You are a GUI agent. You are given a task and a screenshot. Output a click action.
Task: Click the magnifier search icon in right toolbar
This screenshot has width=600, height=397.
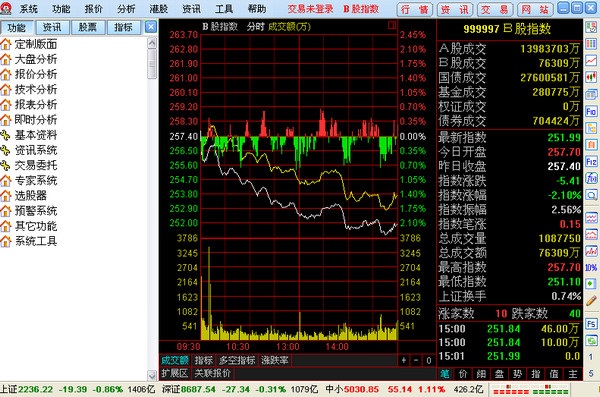point(591,196)
